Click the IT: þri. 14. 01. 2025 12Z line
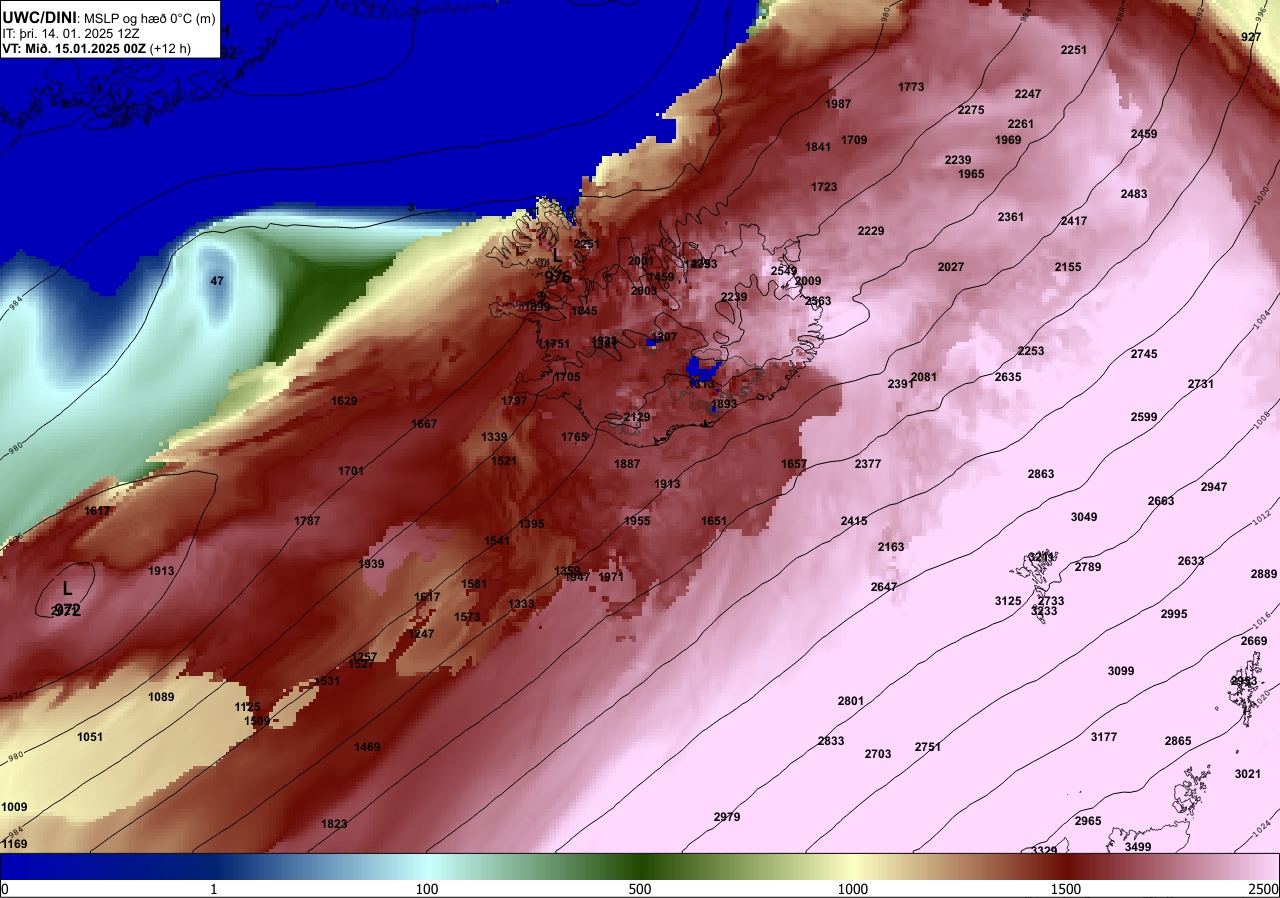 click(69, 33)
